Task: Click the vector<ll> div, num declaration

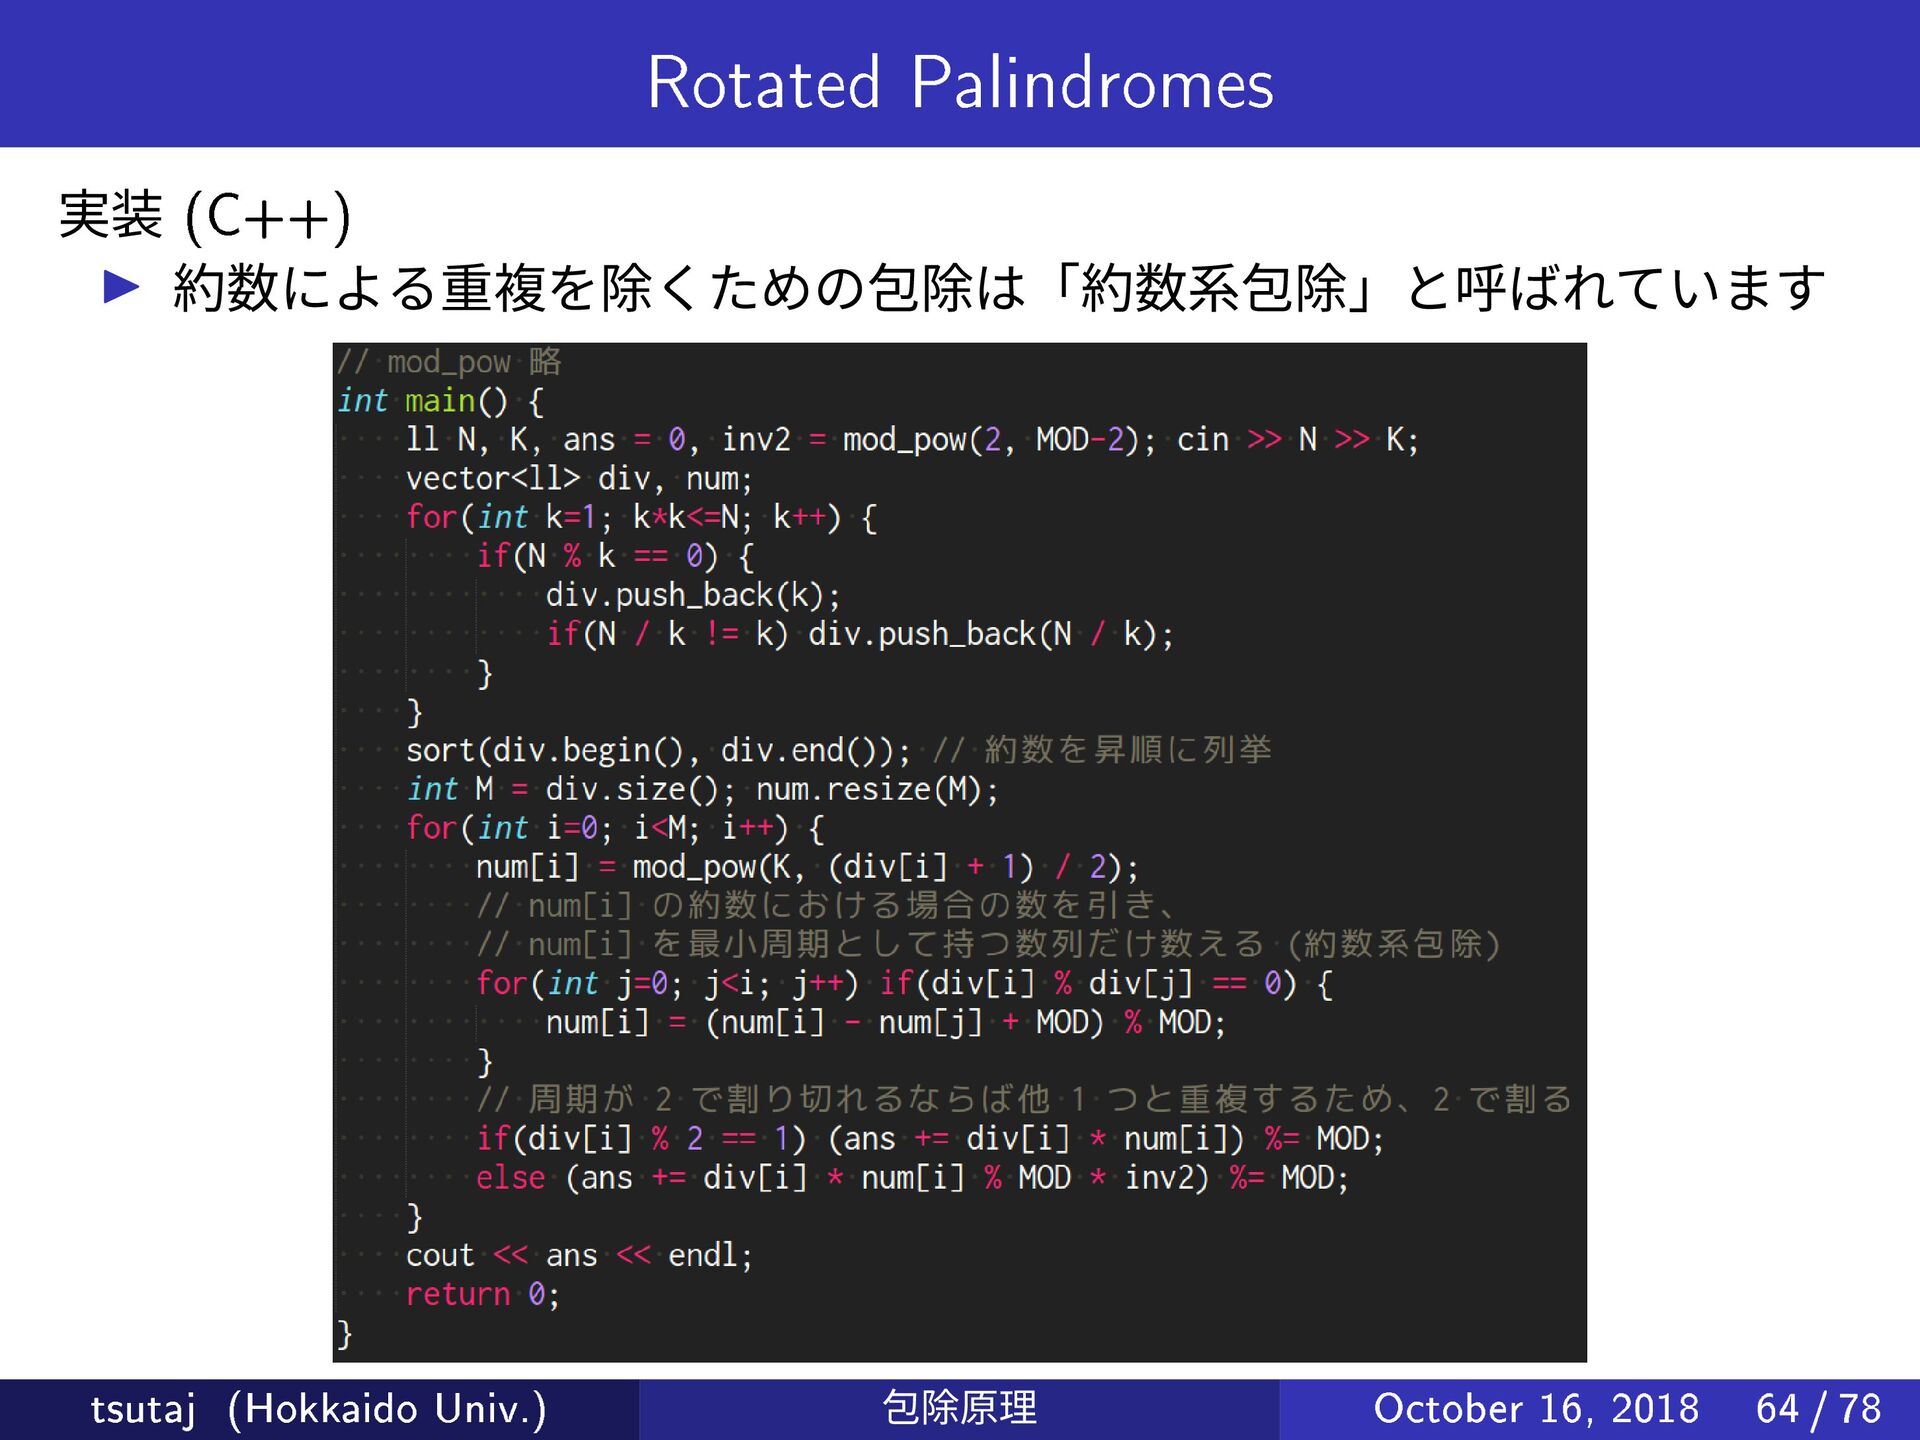Action: pos(578,479)
